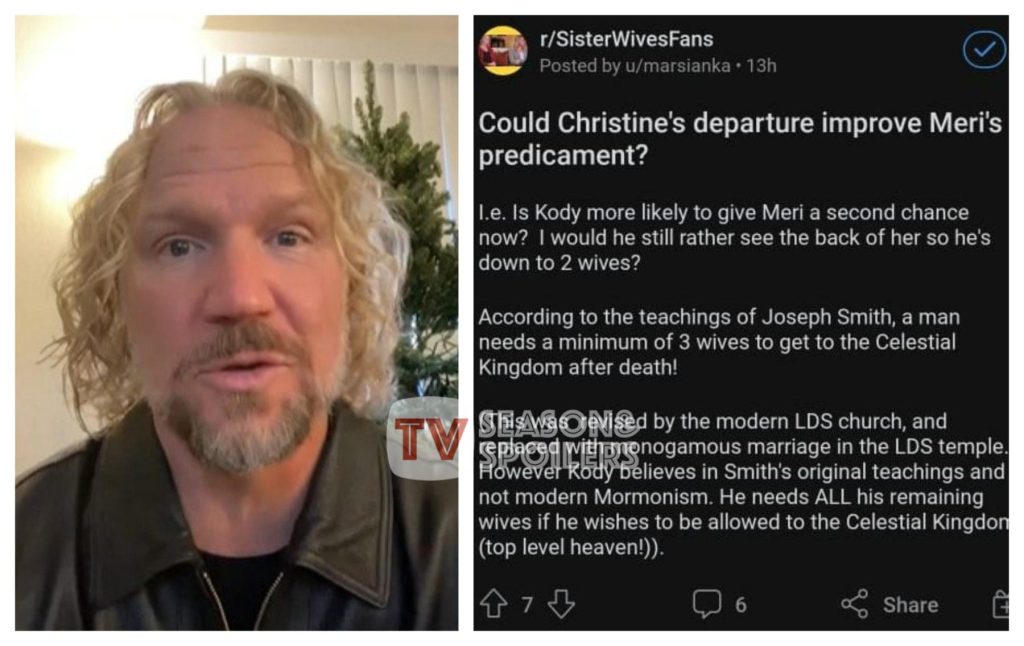
Task: Toggle the joined checkmark for the subreddit
Action: (x=984, y=50)
